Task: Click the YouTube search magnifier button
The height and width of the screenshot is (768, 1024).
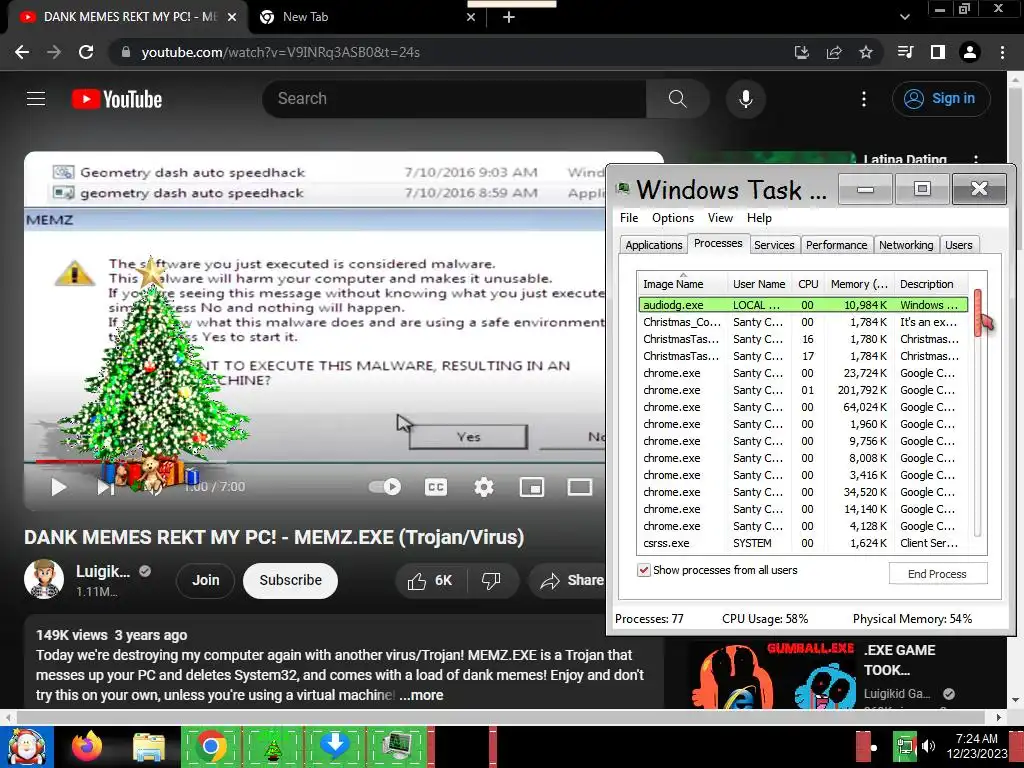Action: click(677, 99)
